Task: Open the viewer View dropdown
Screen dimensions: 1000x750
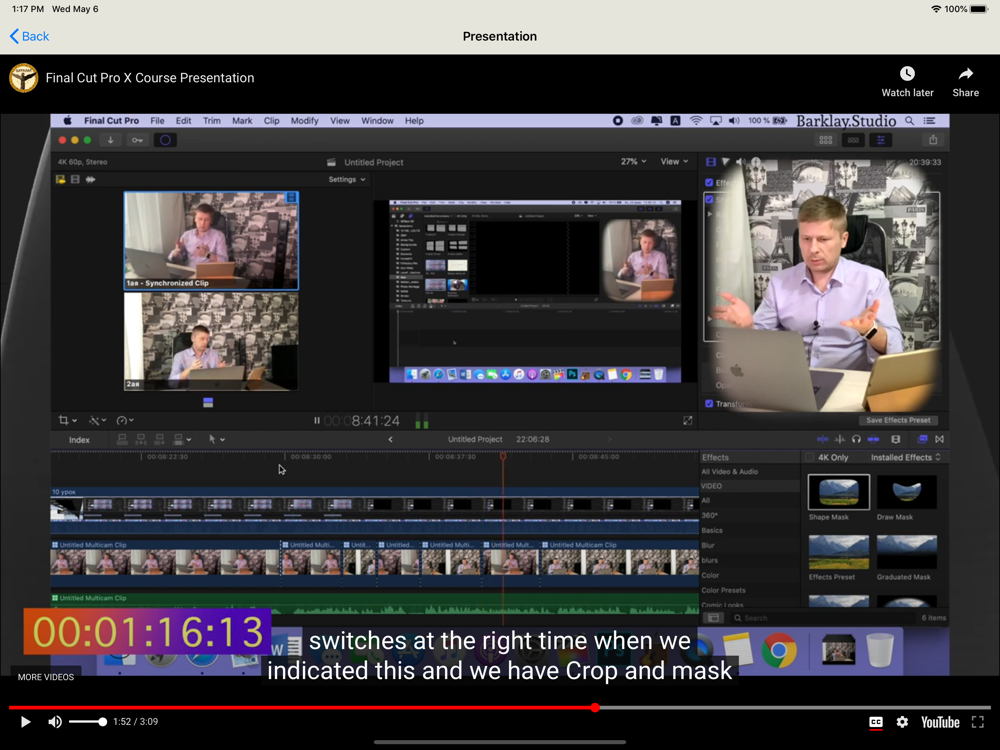Action: click(x=674, y=161)
